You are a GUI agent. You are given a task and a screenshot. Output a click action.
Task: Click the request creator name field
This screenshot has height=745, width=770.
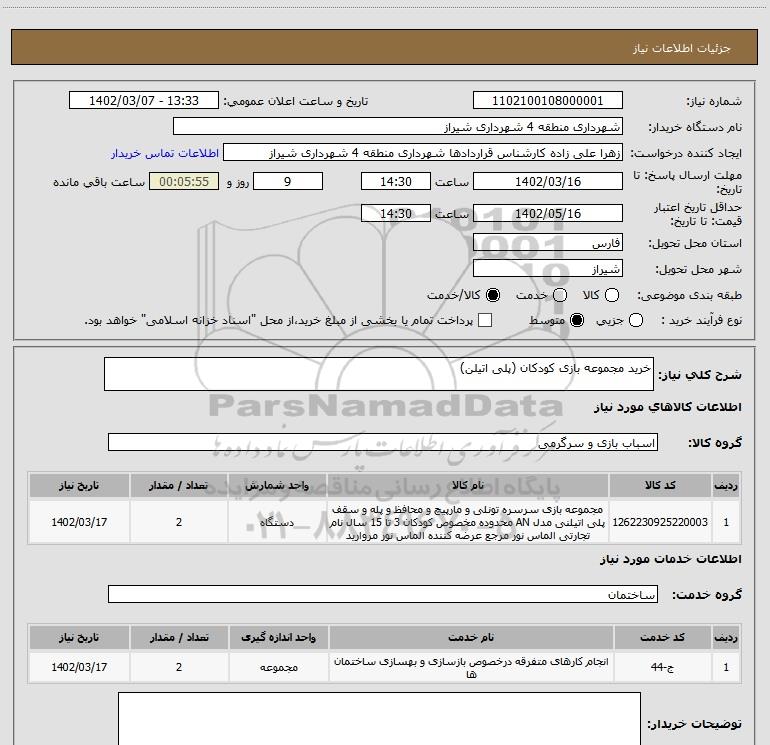click(423, 154)
